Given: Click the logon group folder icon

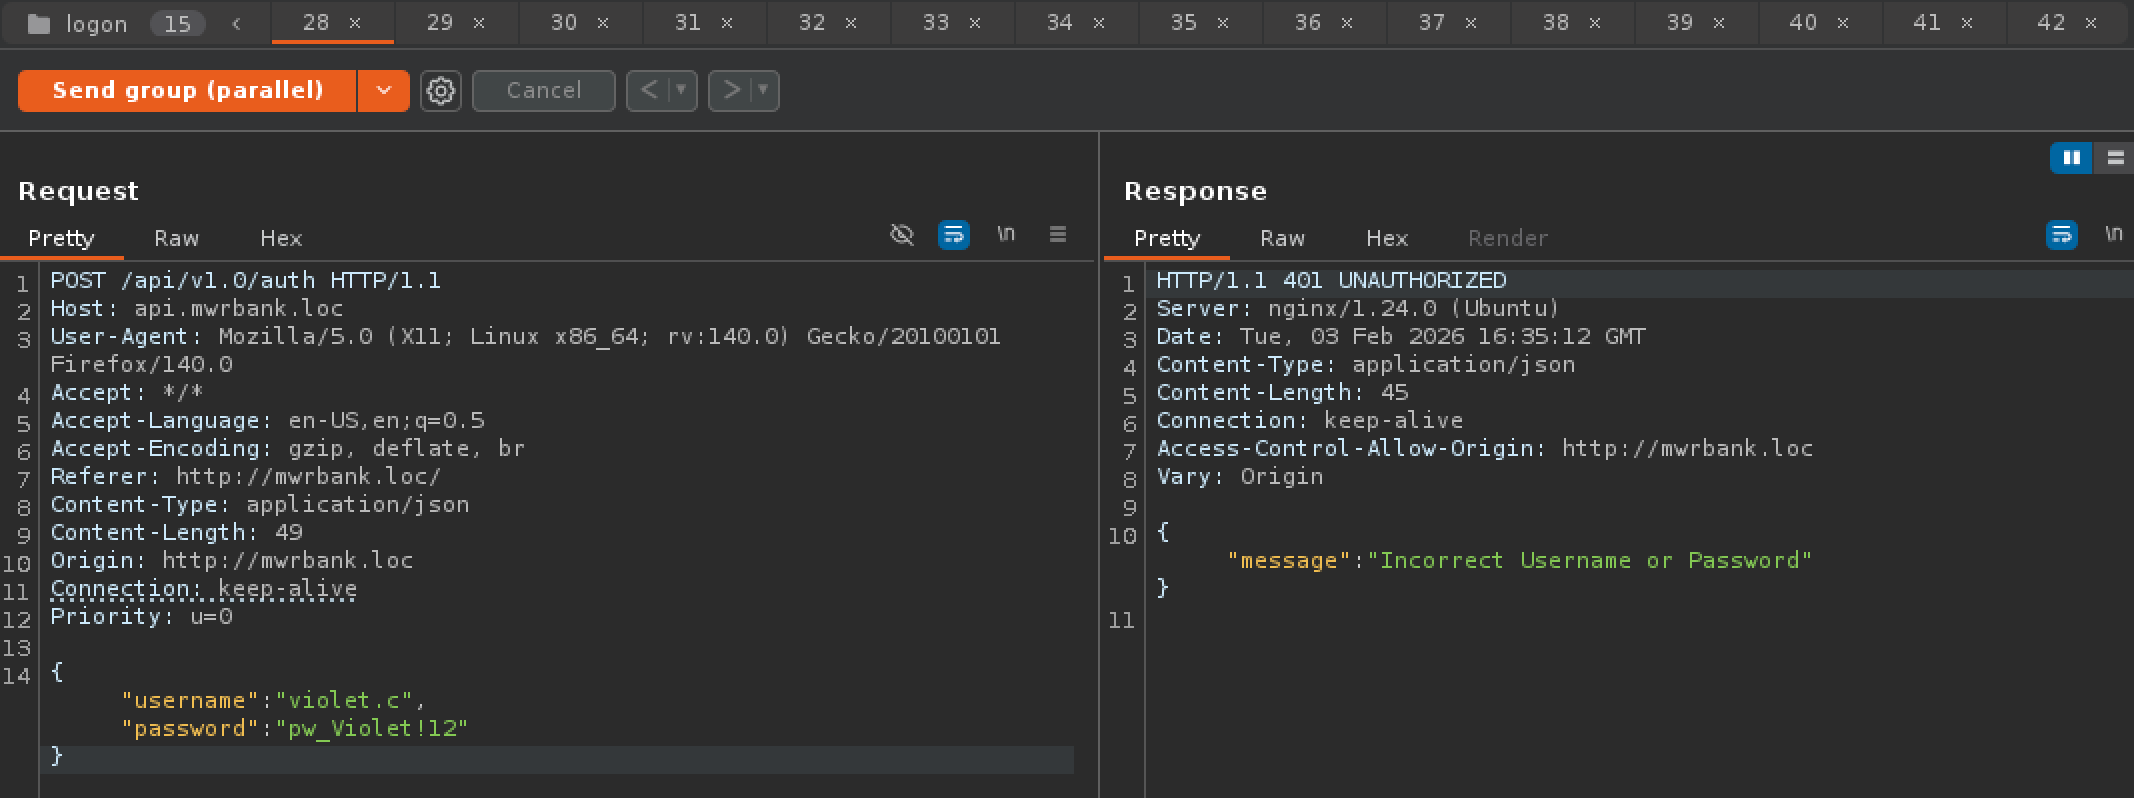Looking at the screenshot, I should click(39, 24).
